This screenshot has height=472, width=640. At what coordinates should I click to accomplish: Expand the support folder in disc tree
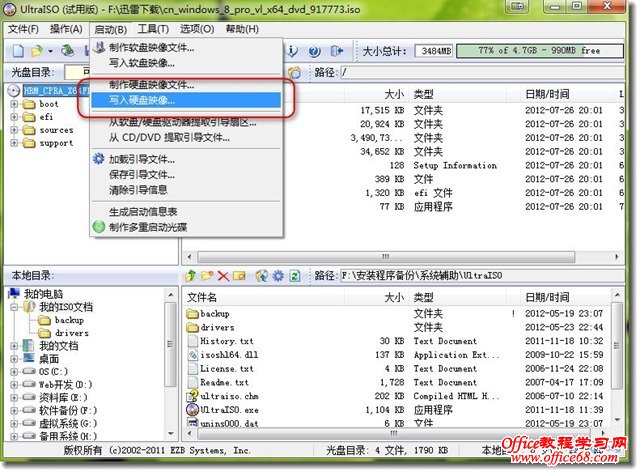coord(14,143)
